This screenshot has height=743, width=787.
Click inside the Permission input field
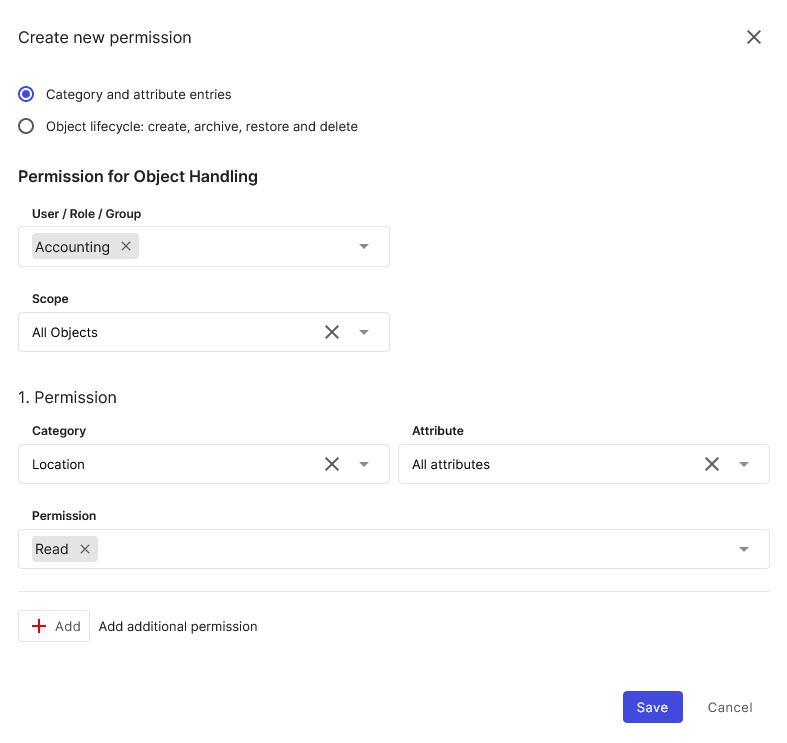click(x=400, y=549)
